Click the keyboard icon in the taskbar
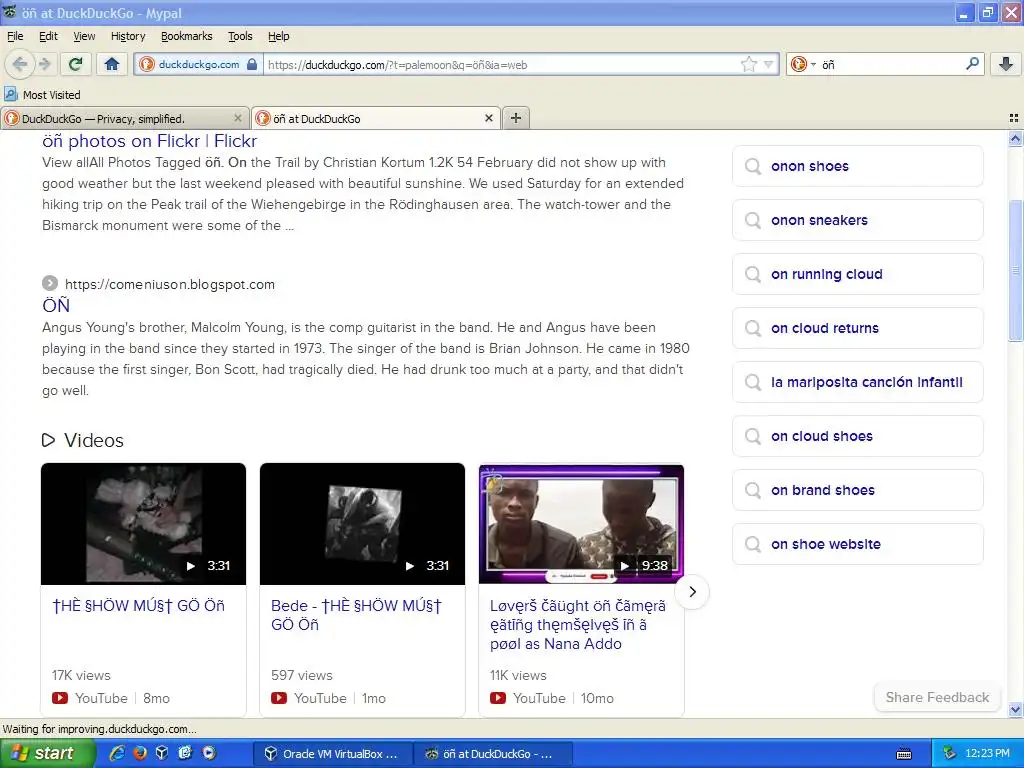This screenshot has height=768, width=1024. point(904,754)
